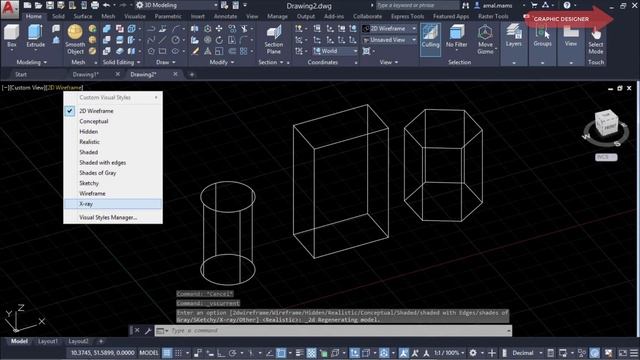Open the World UCS dropdown
This screenshot has width=640, height=360.
point(336,51)
